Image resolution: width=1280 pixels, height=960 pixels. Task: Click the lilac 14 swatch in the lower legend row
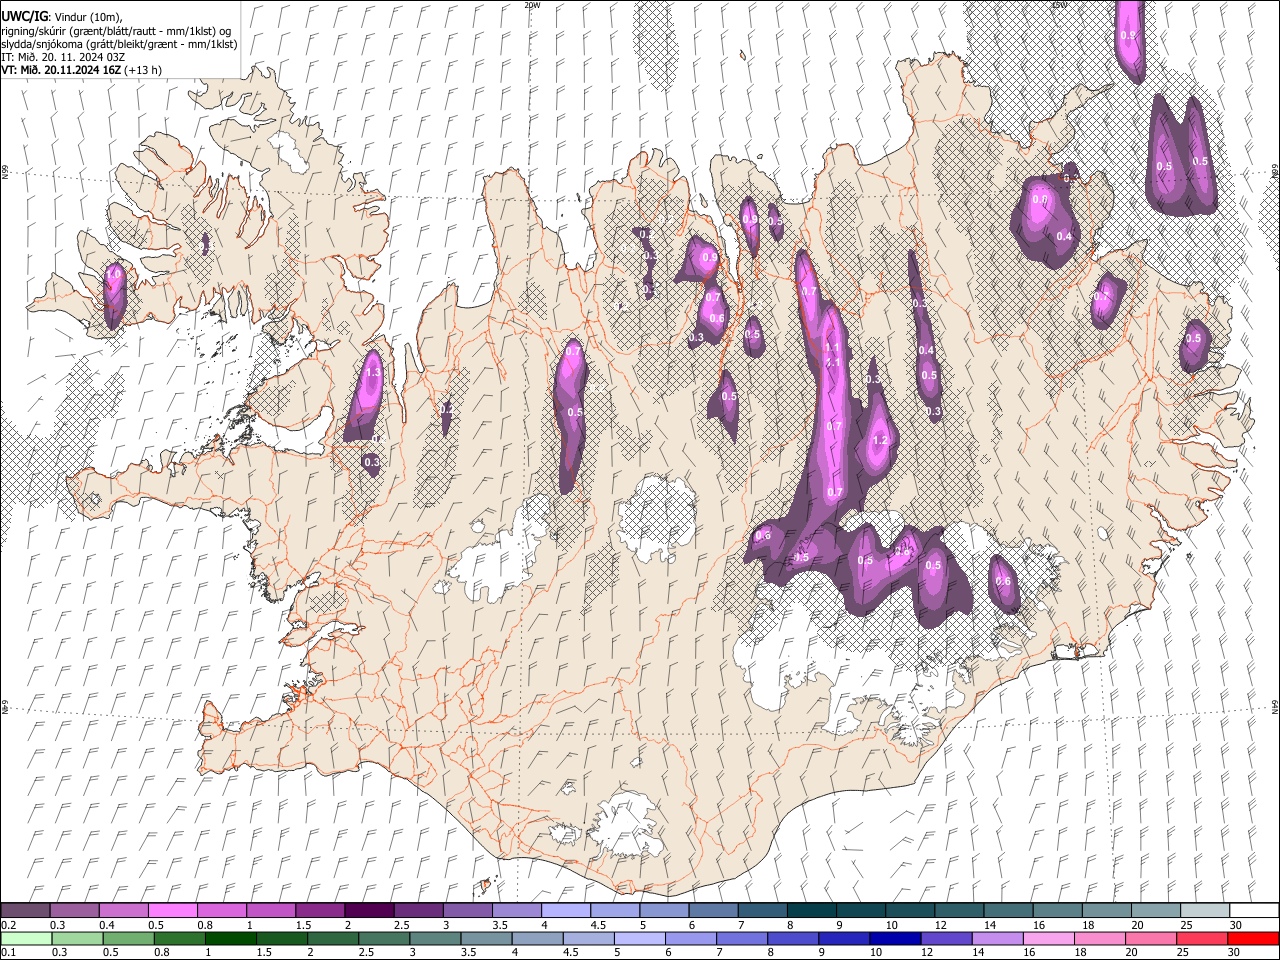tap(998, 939)
